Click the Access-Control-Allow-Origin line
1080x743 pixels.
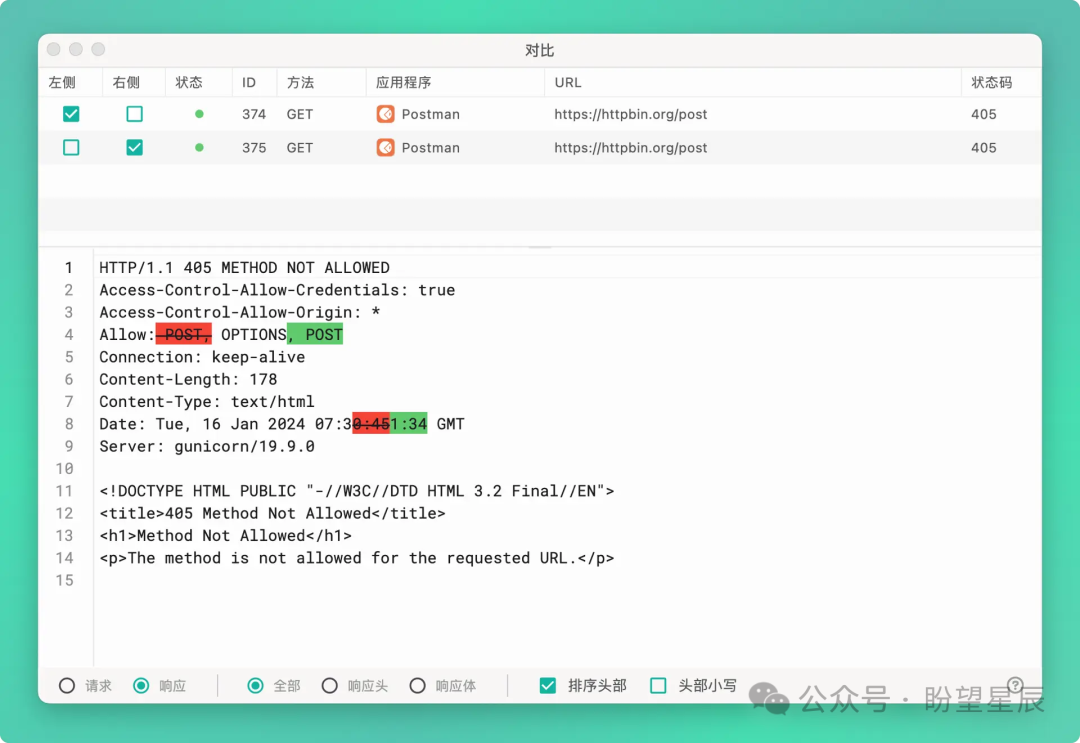click(240, 313)
